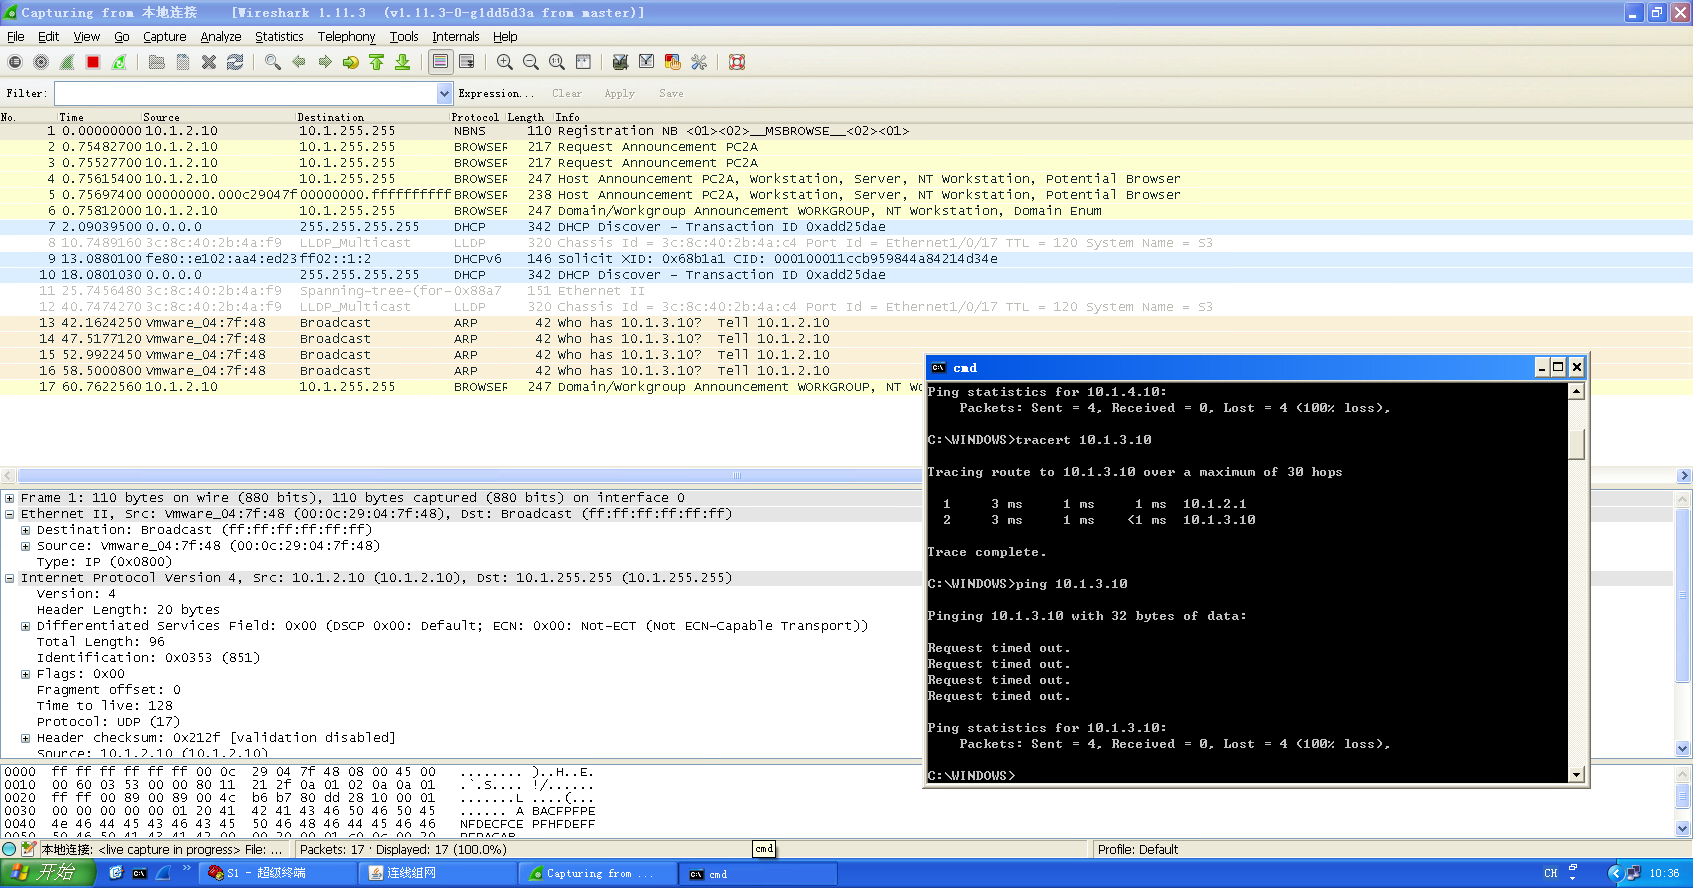The height and width of the screenshot is (888, 1693).
Task: Open preferences (wrench icon)
Action: (x=699, y=62)
